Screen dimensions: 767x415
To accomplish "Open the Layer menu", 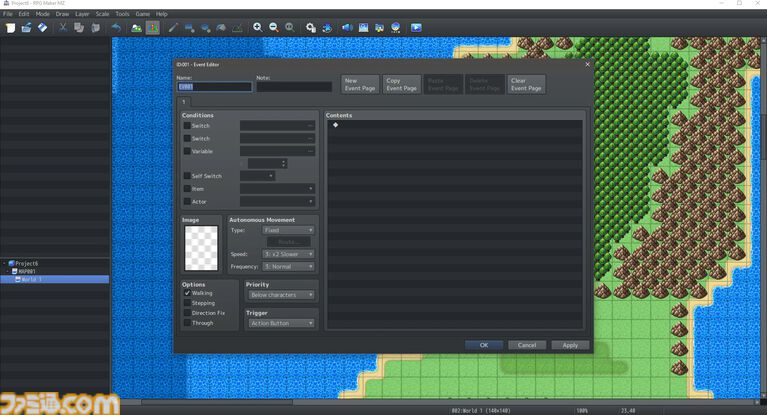I will (82, 14).
